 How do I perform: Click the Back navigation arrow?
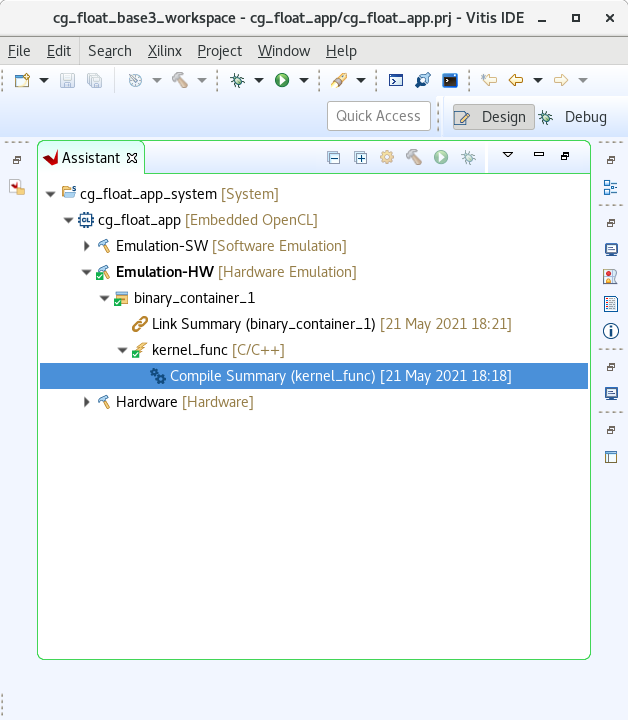[x=516, y=80]
